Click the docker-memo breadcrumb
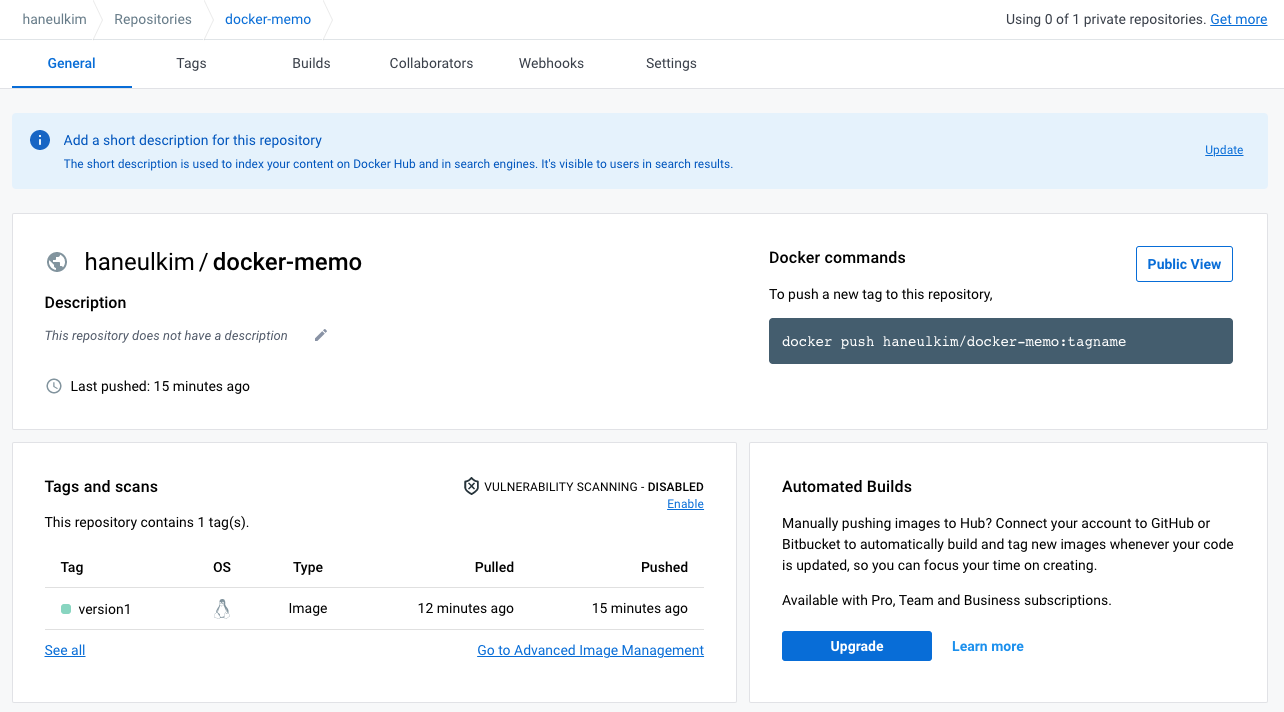Image resolution: width=1284 pixels, height=712 pixels. [268, 19]
